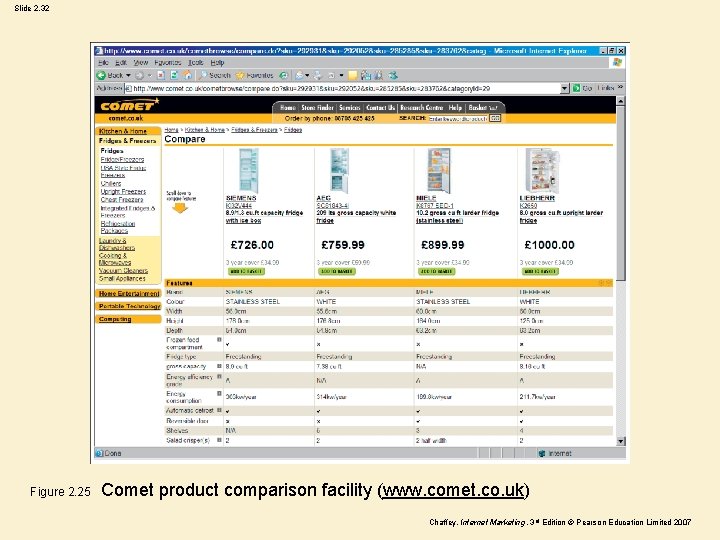The height and width of the screenshot is (540, 720).
Task: Open the Chest Freezers sidebar link
Action: tap(122, 199)
